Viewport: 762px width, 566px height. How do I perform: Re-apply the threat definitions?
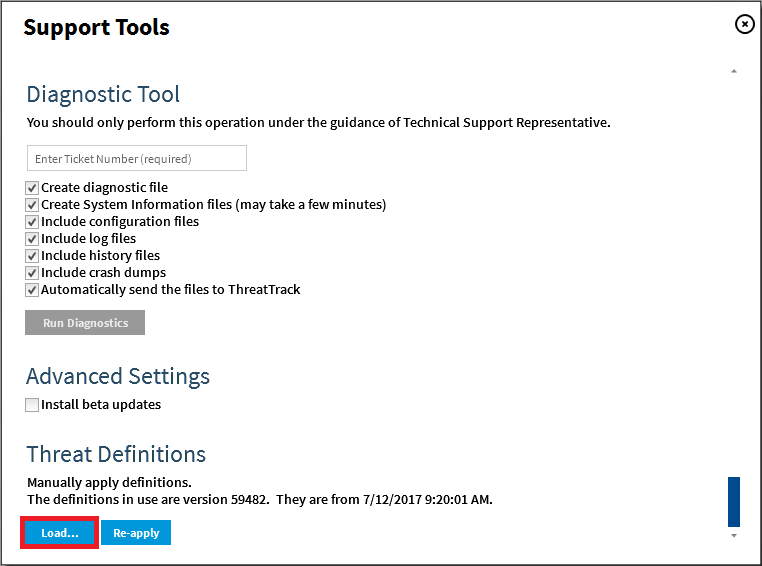click(136, 533)
